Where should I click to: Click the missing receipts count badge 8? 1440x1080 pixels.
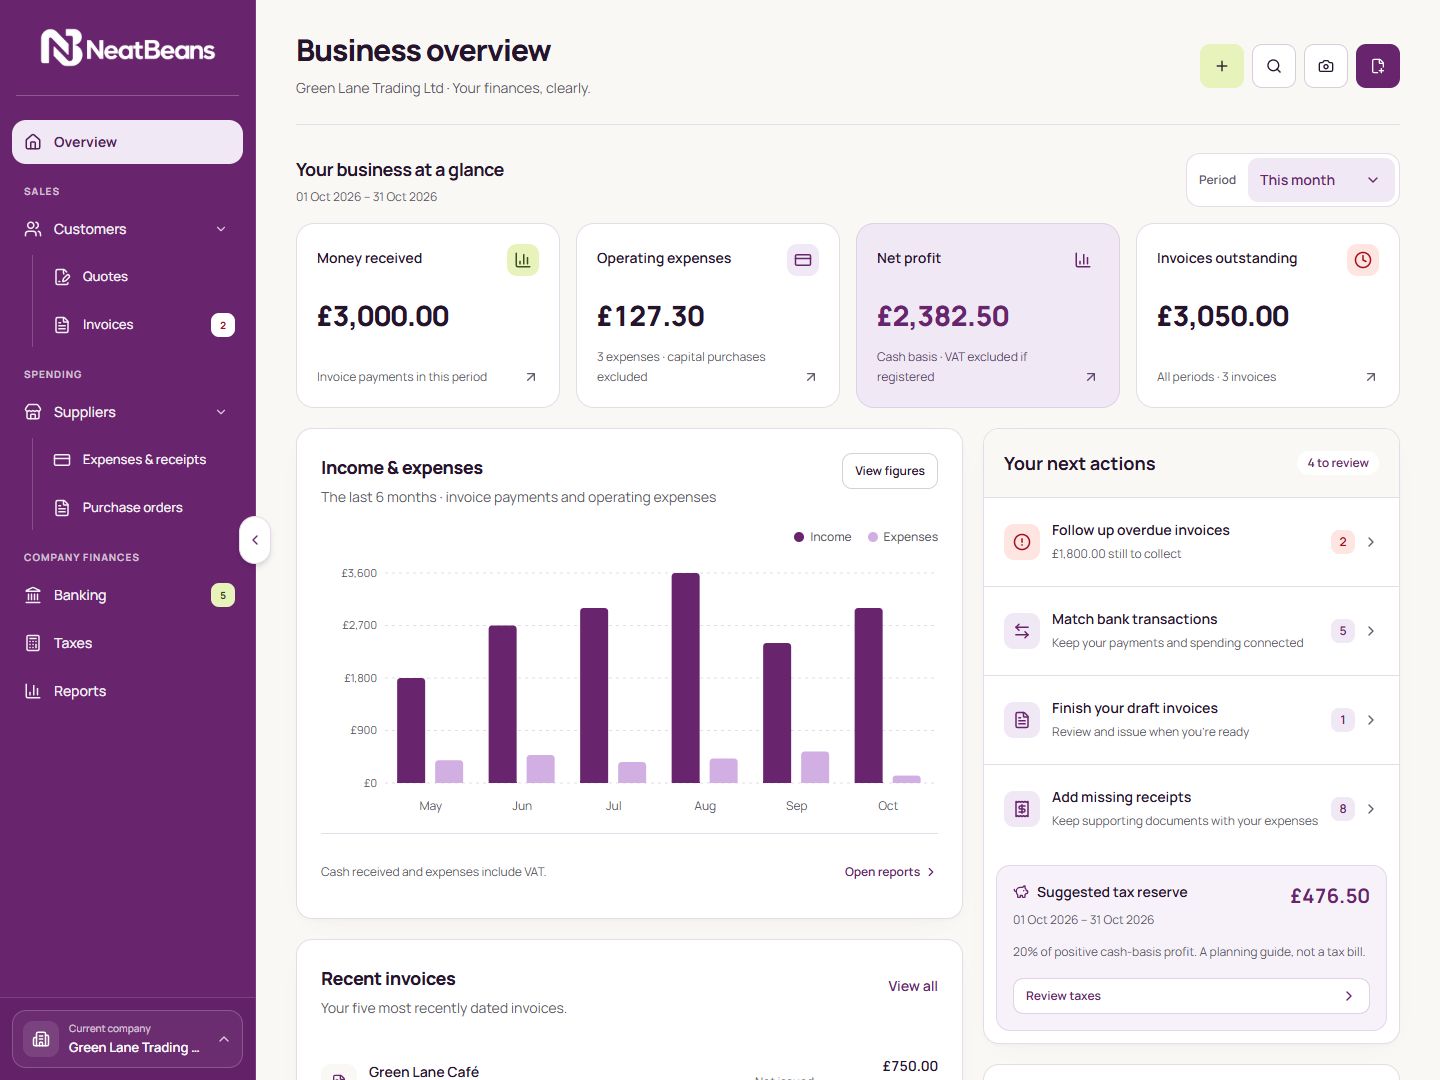(1343, 809)
